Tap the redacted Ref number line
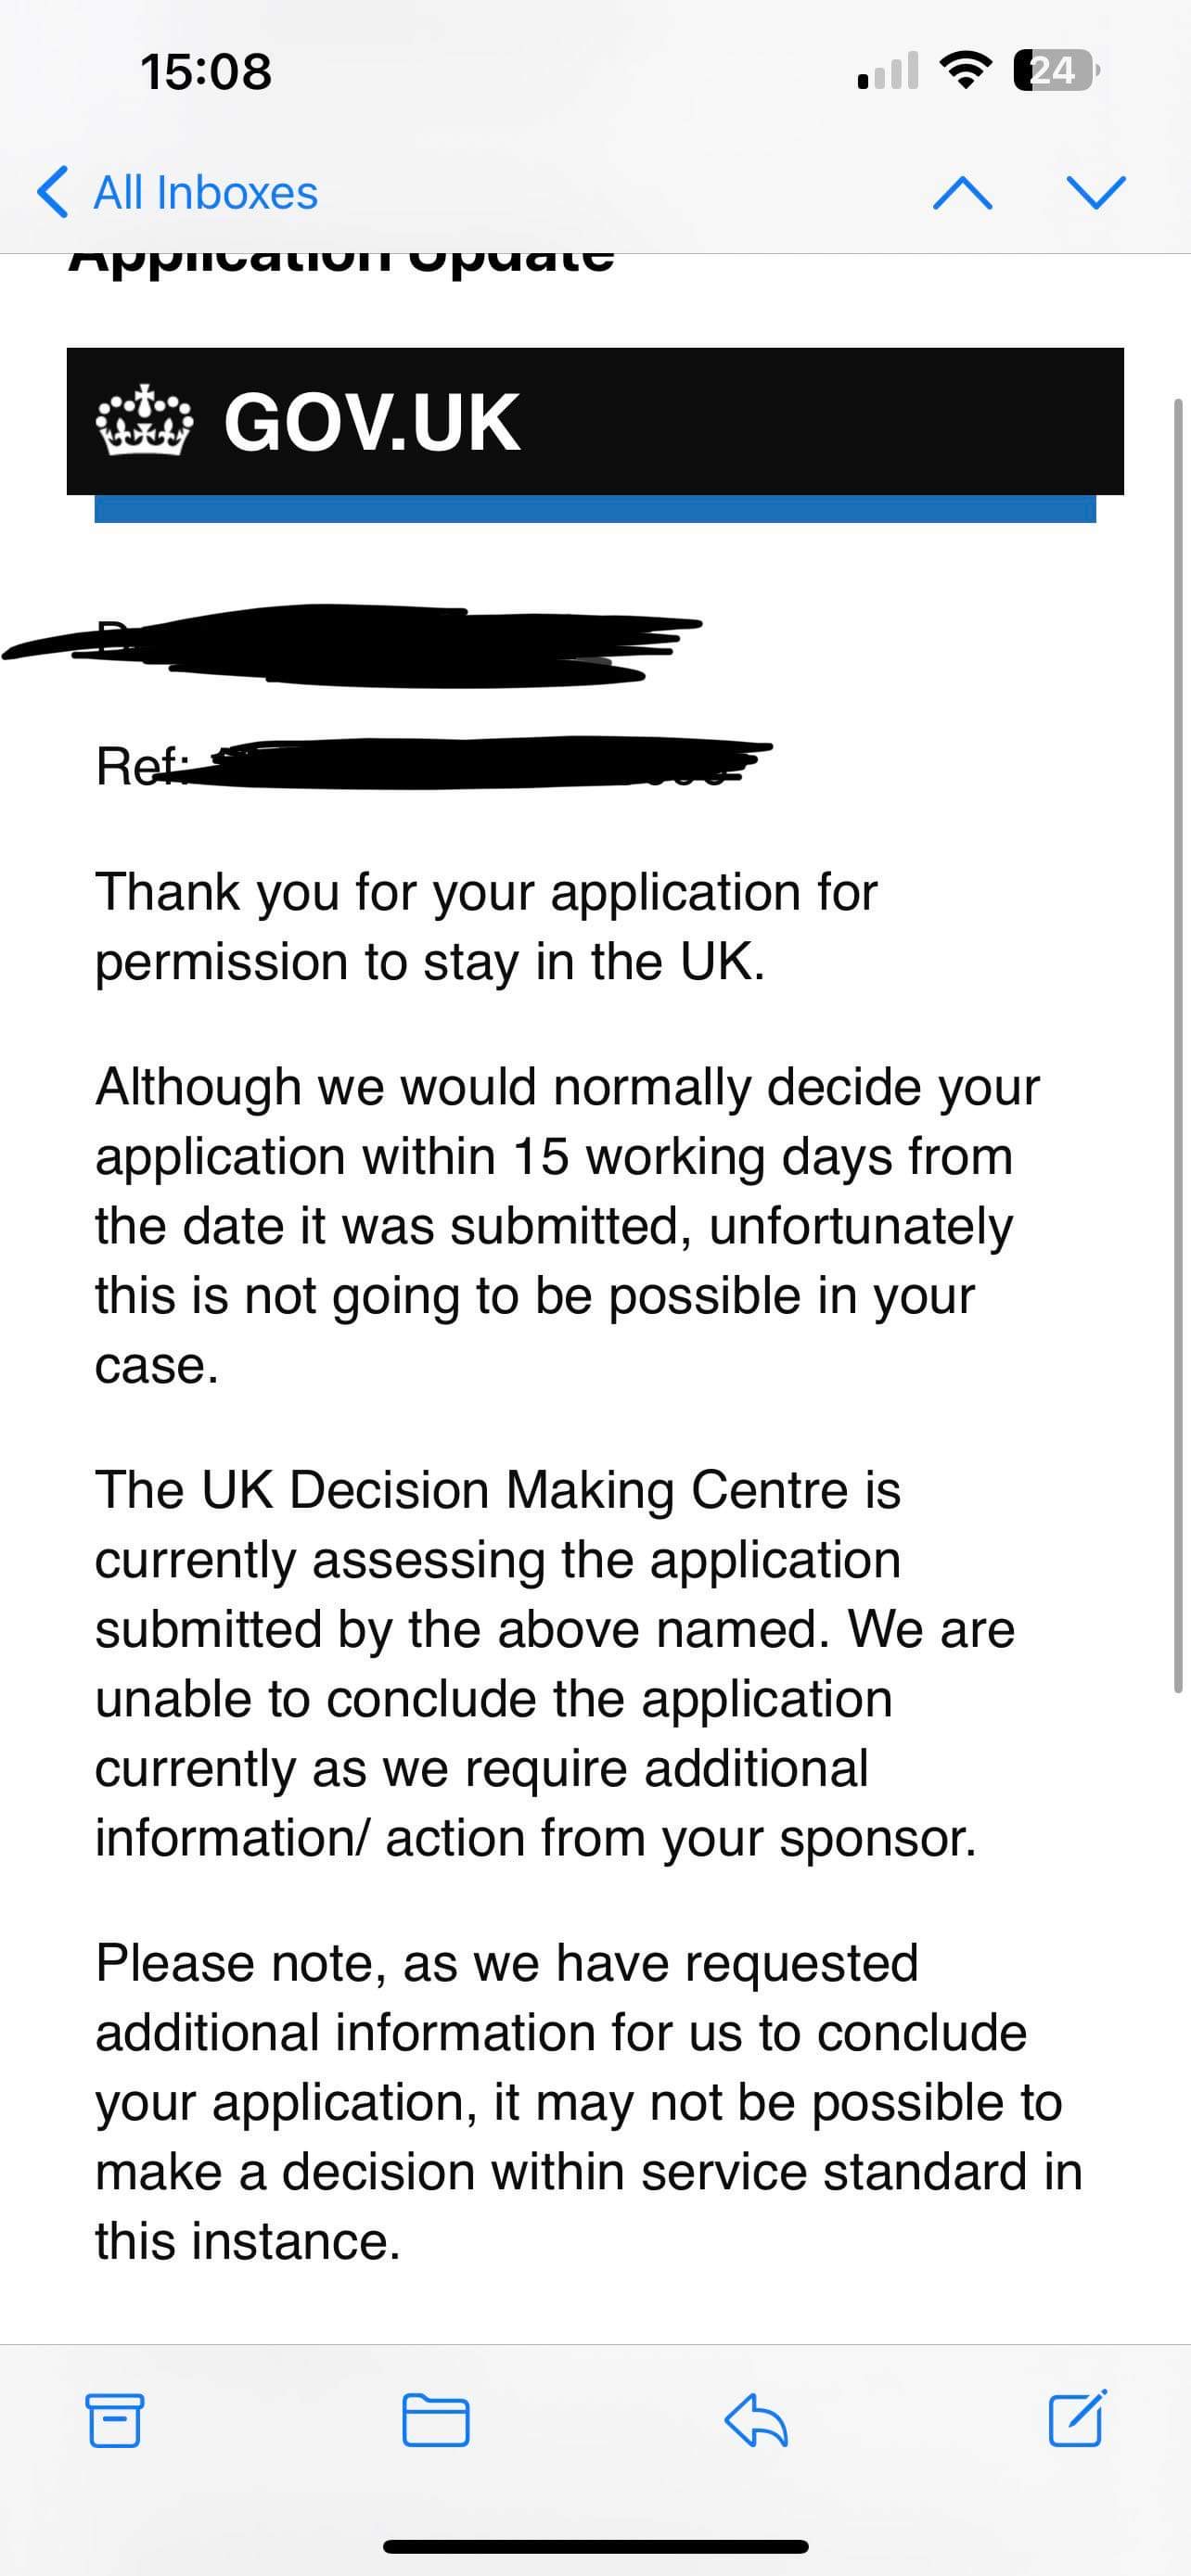1191x2576 pixels. [x=434, y=765]
